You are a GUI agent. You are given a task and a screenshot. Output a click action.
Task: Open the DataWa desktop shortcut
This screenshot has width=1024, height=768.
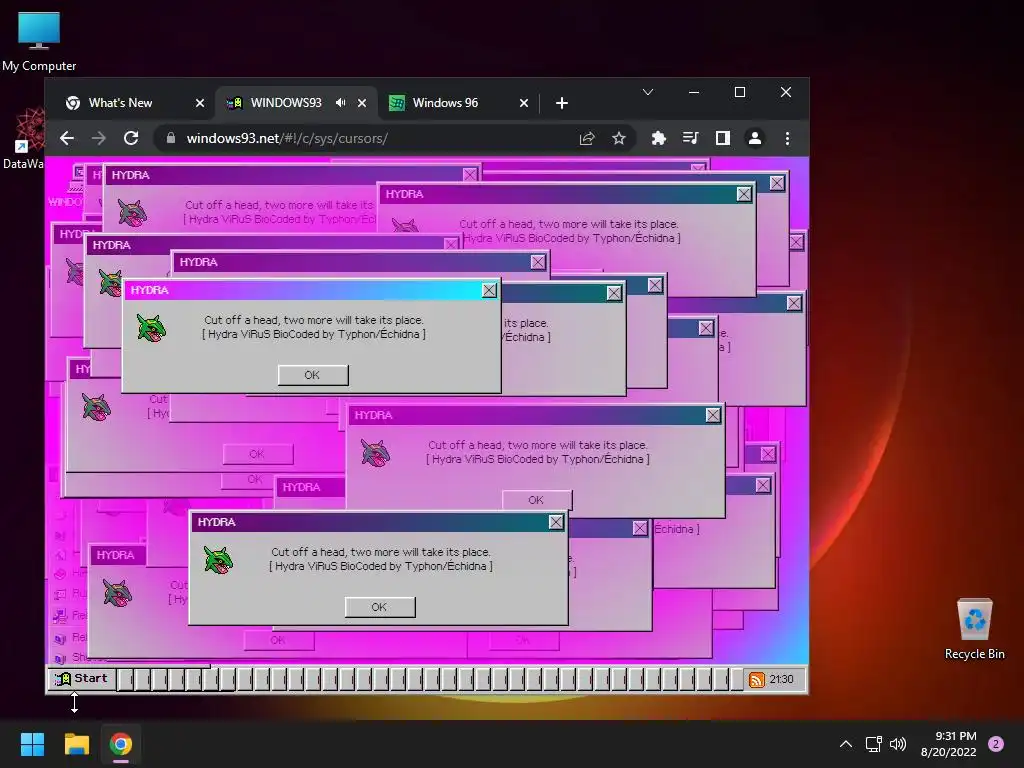click(24, 140)
